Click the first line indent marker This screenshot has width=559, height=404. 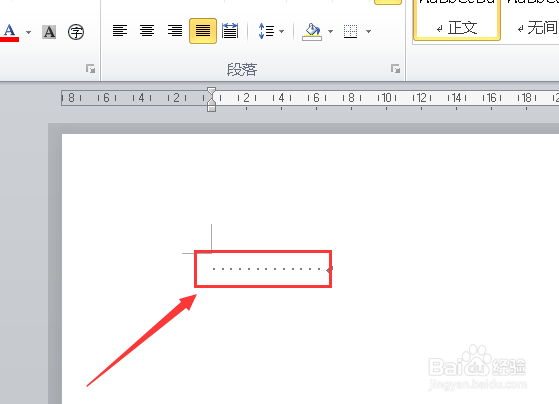click(x=211, y=92)
